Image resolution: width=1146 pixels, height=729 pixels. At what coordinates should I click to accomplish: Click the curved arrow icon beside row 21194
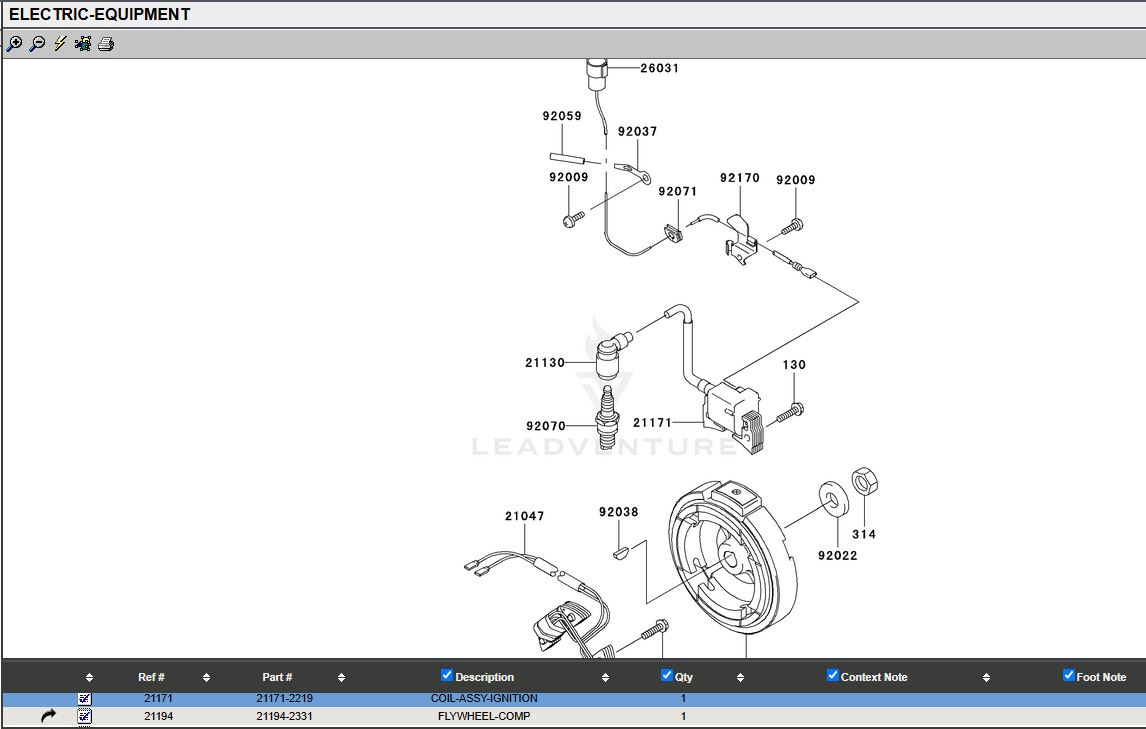[48, 716]
